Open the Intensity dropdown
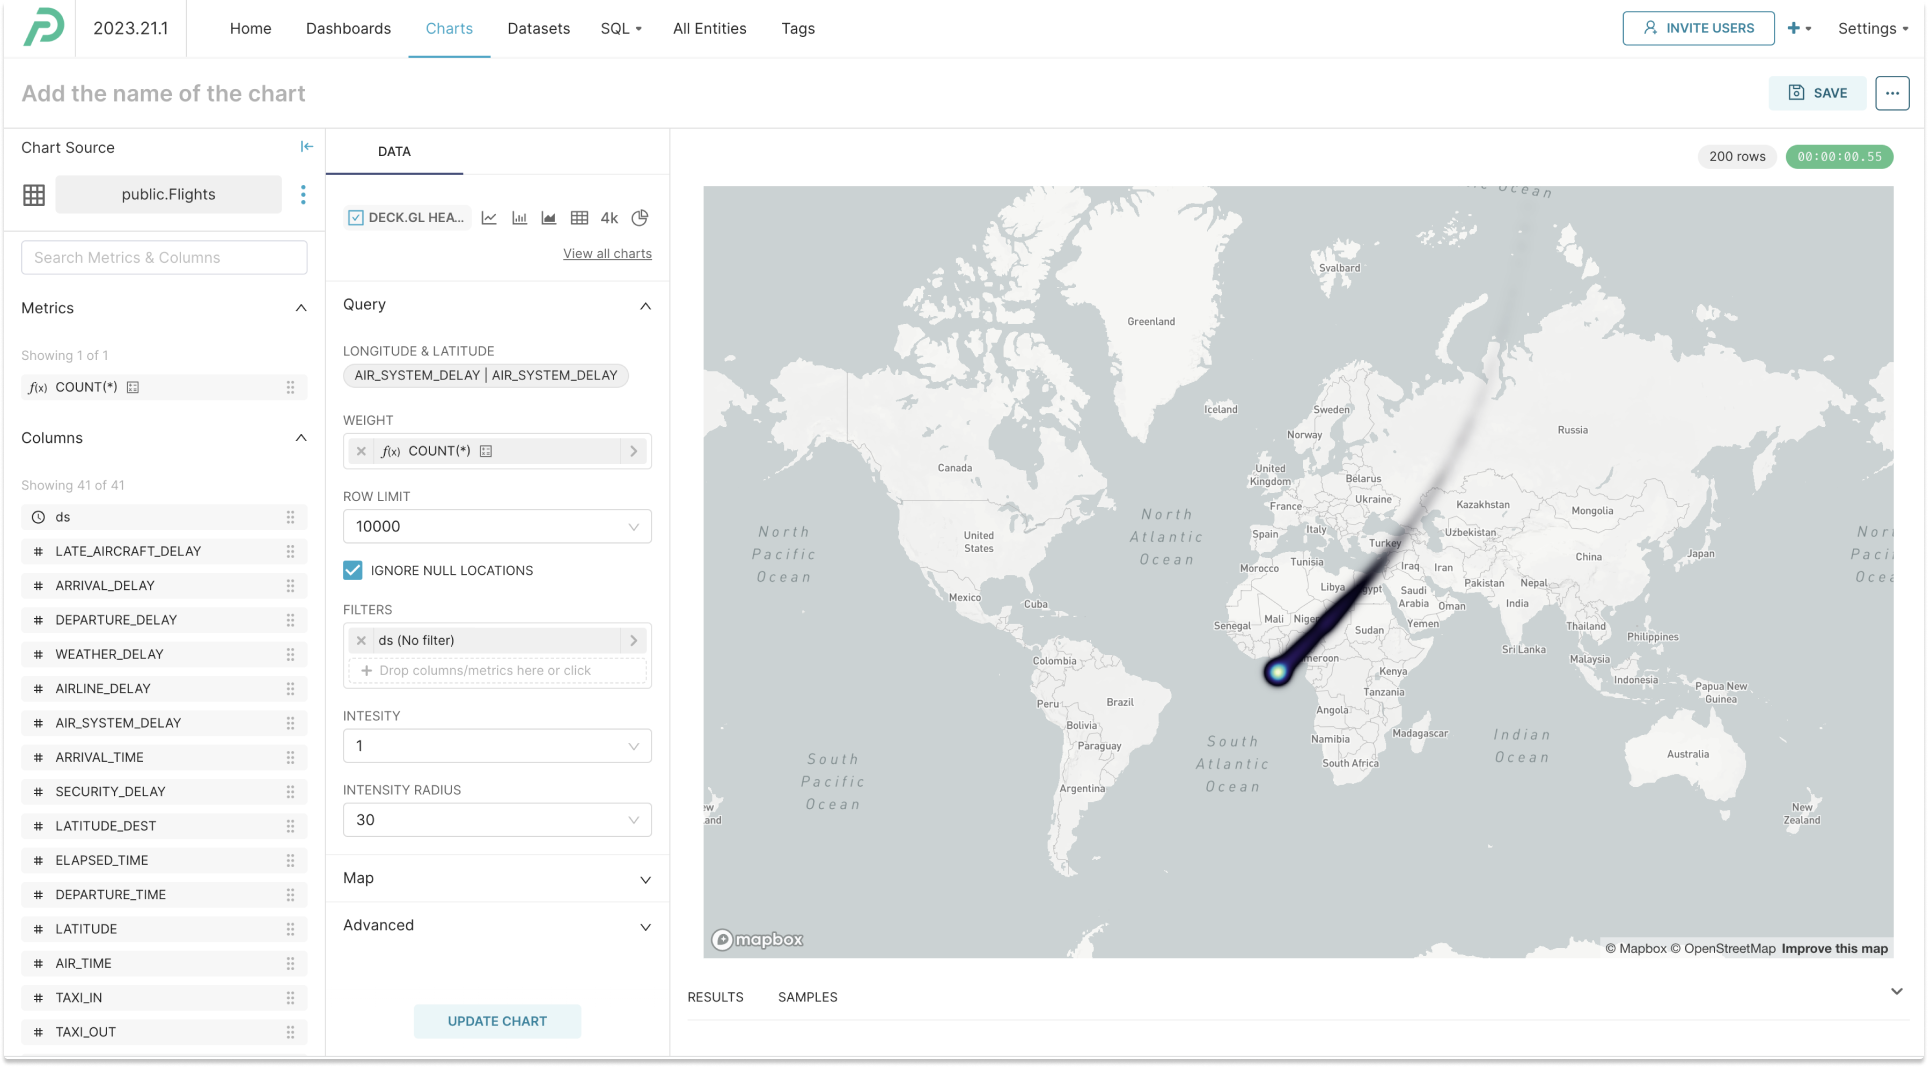 point(497,746)
